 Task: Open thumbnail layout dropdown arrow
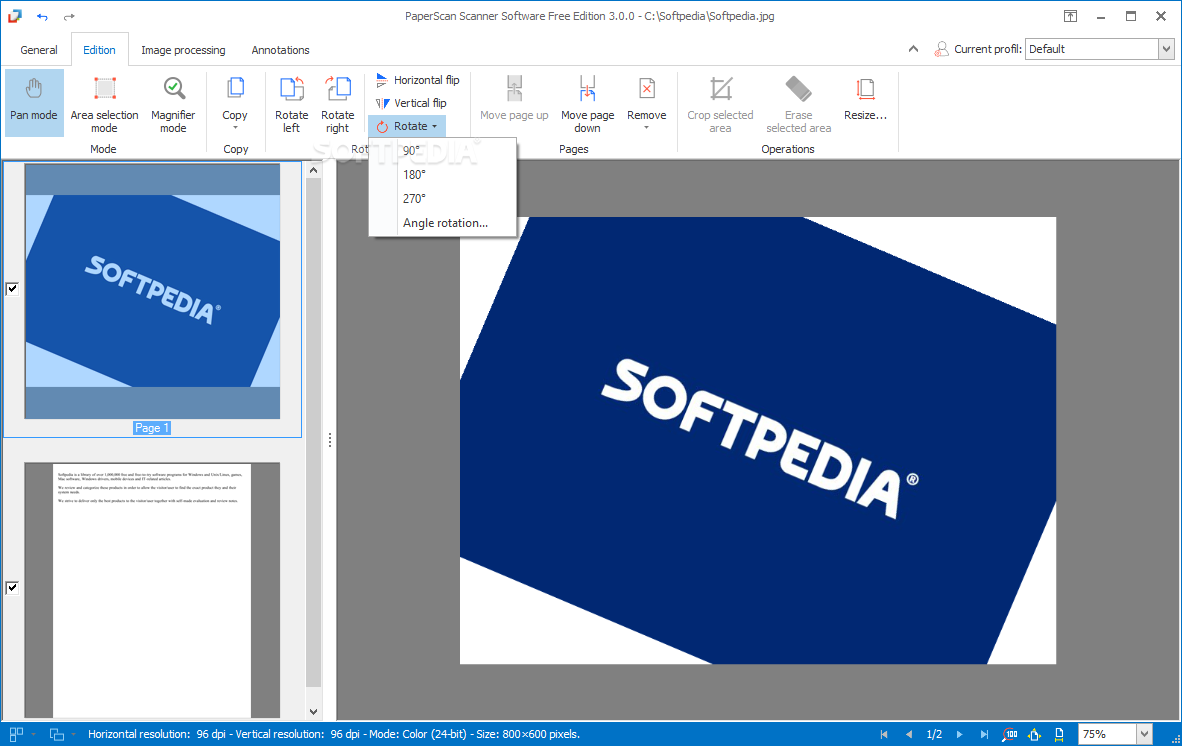pyautogui.click(x=32, y=734)
